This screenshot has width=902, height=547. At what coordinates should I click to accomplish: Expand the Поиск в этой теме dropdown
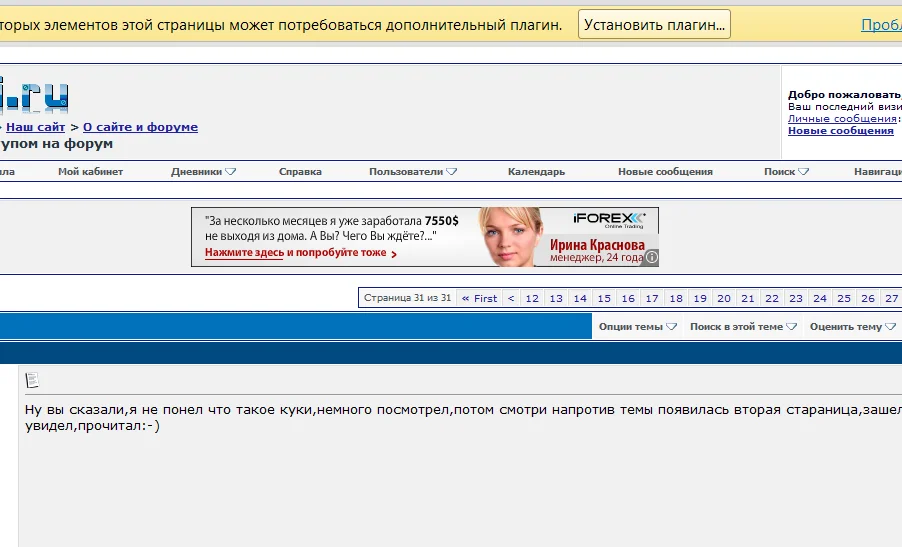(743, 327)
